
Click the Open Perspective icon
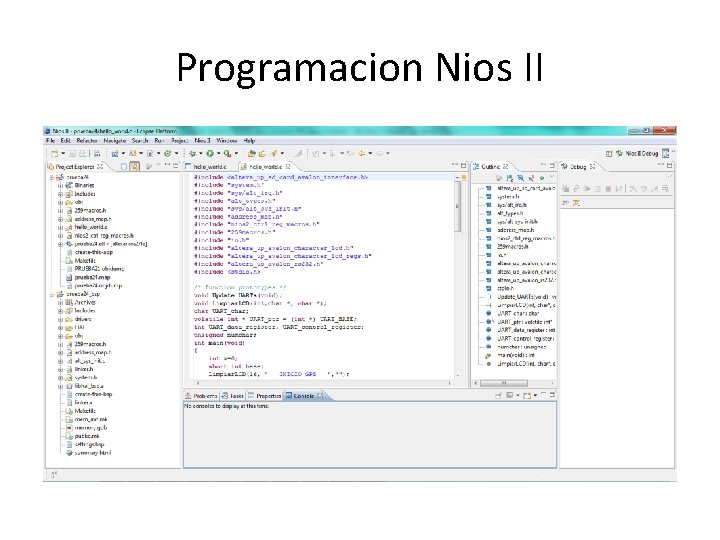pyautogui.click(x=609, y=153)
